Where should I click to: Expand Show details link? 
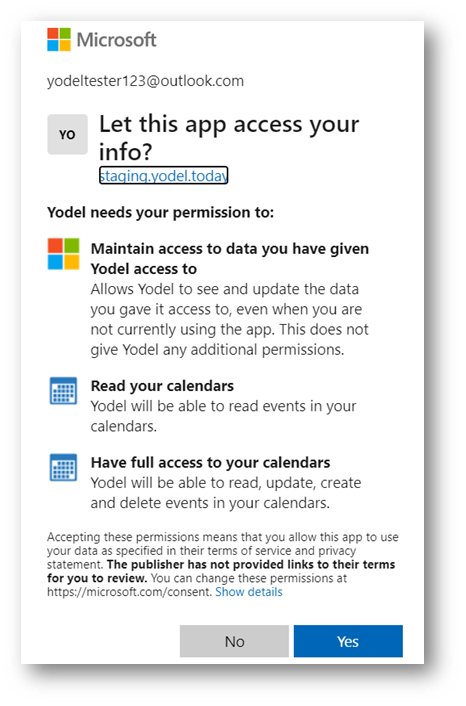[249, 592]
